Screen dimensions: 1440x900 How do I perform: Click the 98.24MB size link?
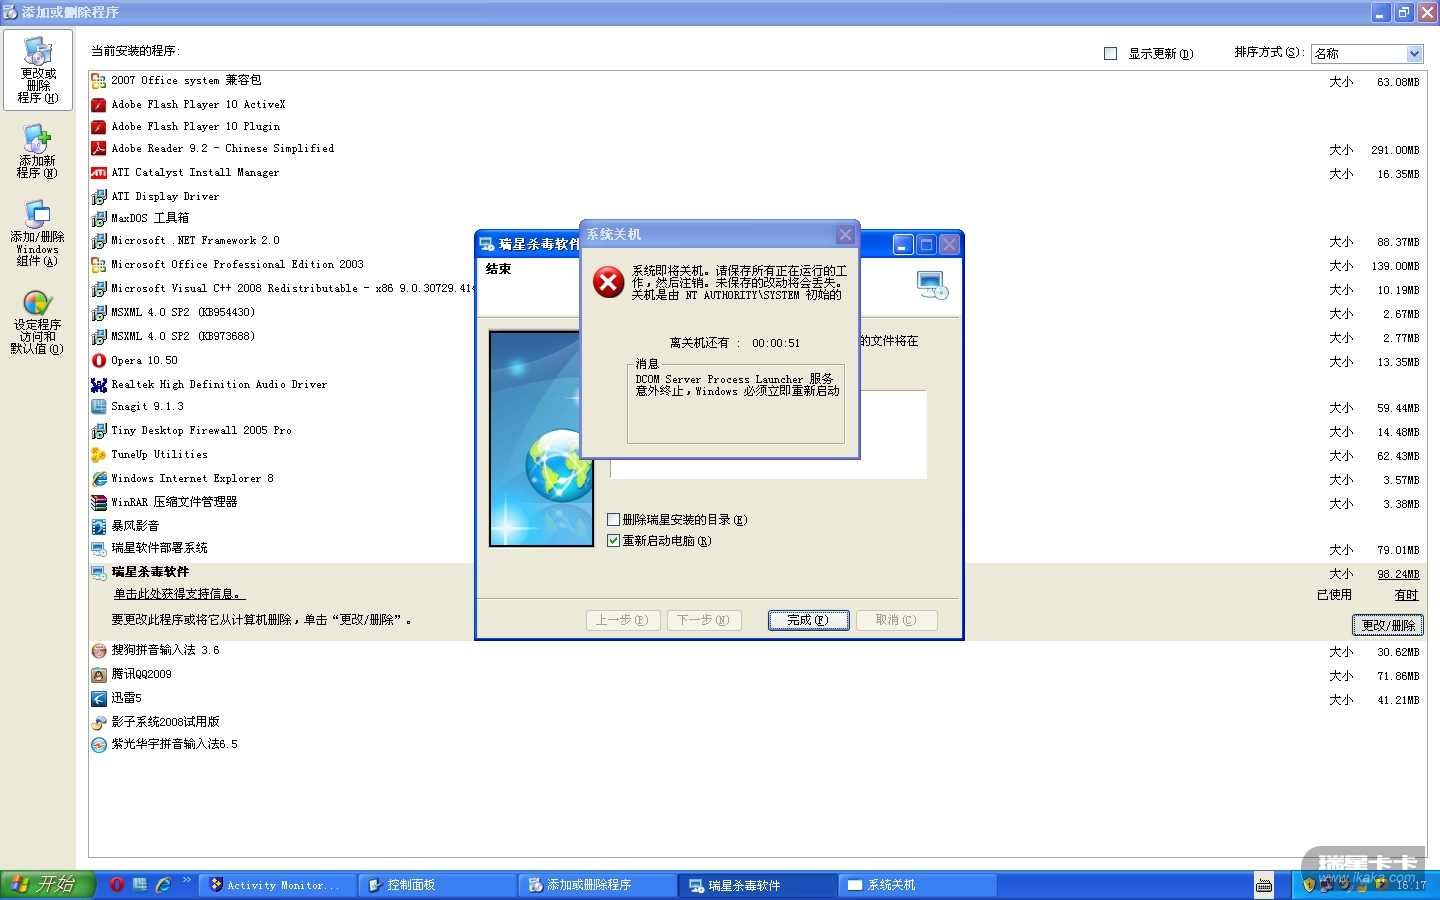click(1398, 574)
